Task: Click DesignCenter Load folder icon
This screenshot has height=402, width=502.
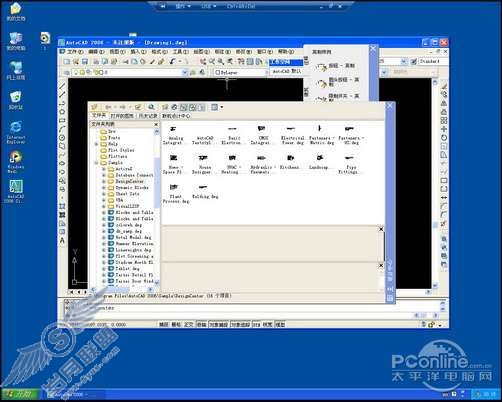Action: click(x=95, y=107)
